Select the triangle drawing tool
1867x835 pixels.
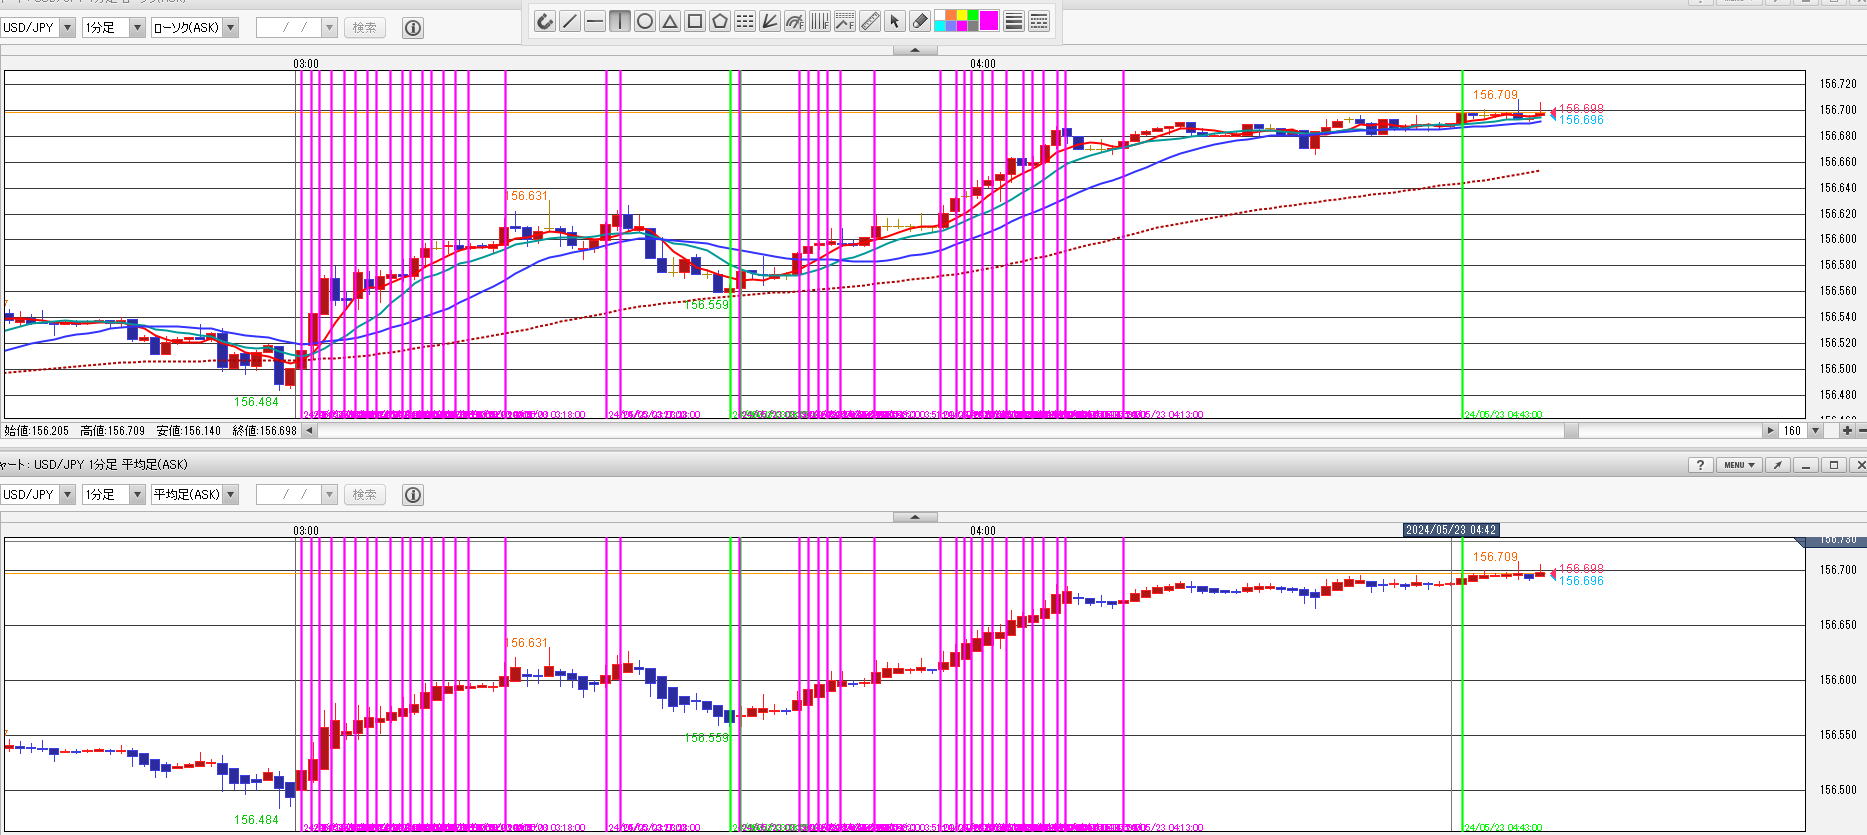pos(670,21)
